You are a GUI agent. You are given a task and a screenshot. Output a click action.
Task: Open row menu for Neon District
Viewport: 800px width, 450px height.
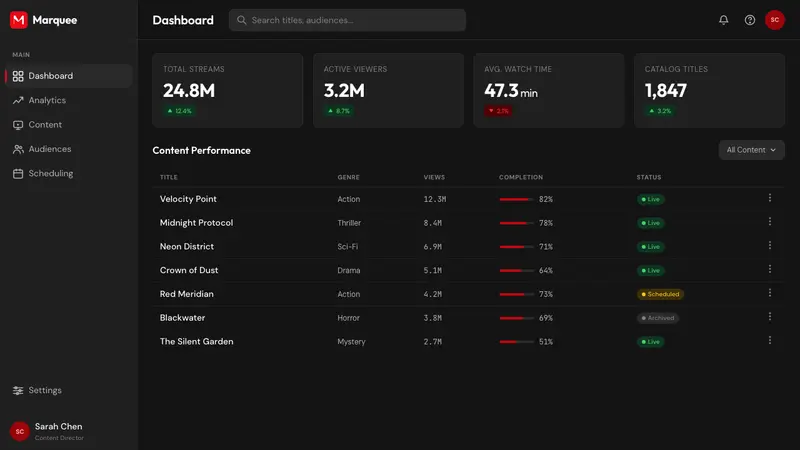[769, 245]
